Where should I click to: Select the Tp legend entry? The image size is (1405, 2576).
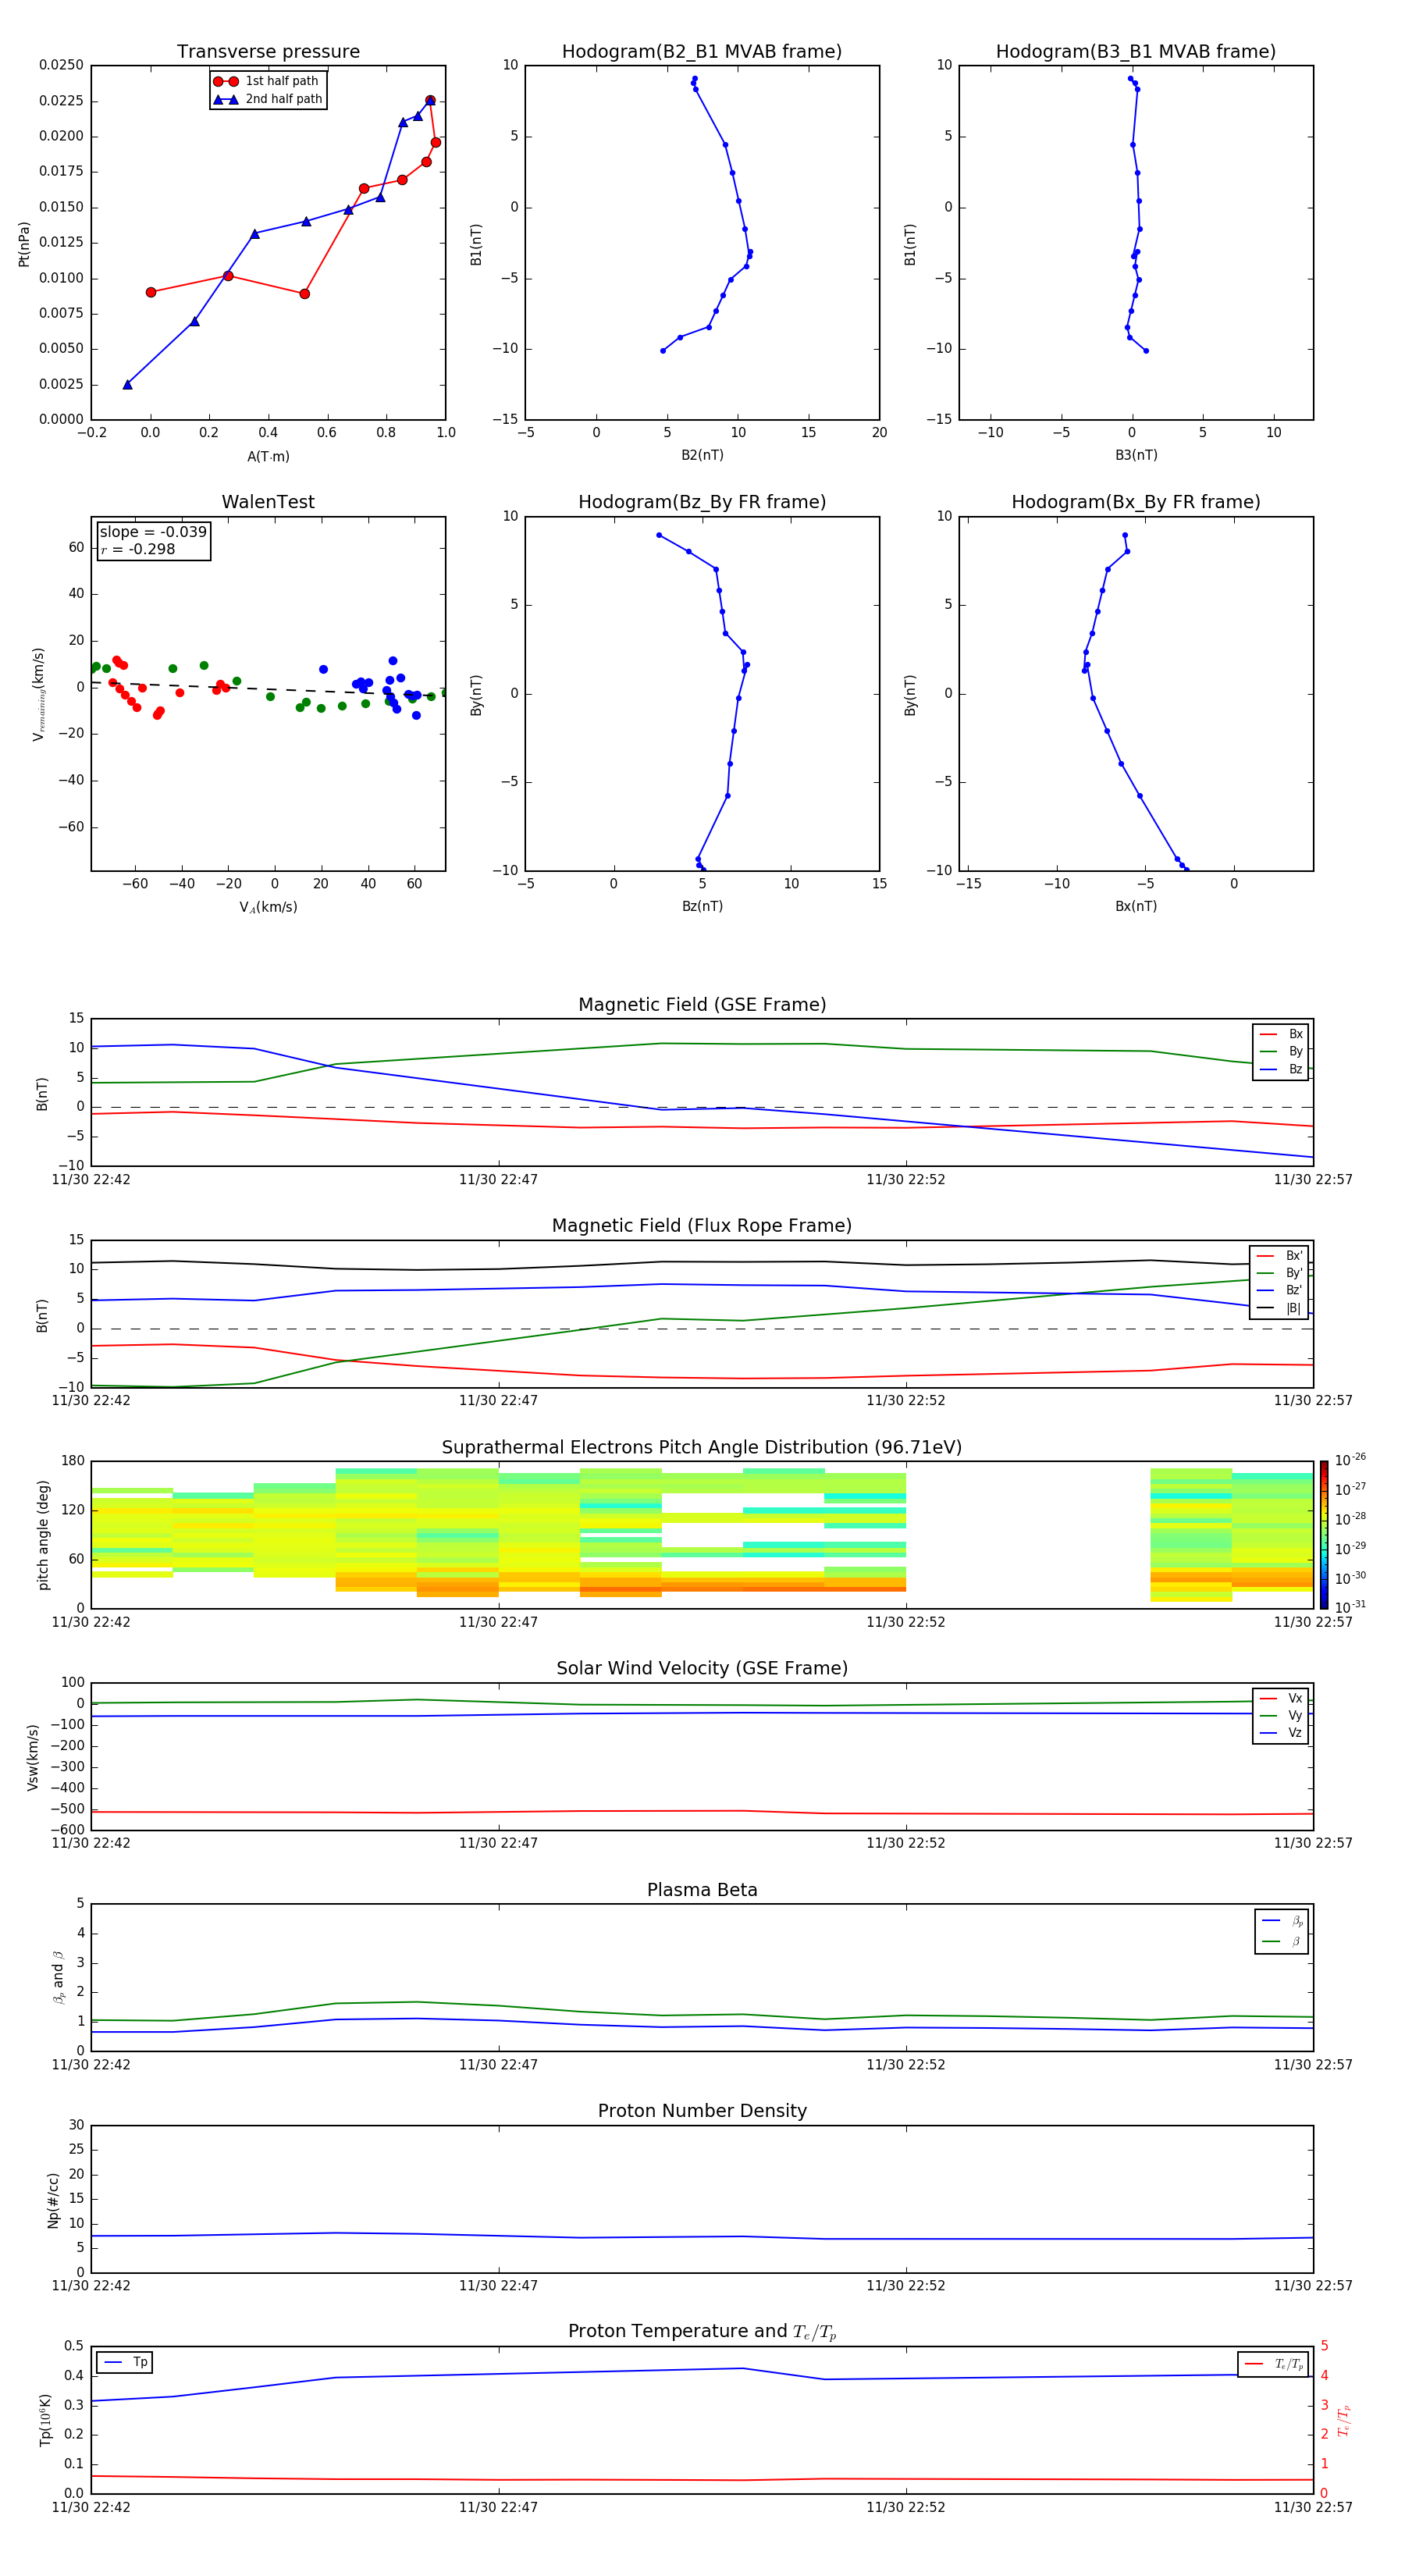[x=124, y=2363]
